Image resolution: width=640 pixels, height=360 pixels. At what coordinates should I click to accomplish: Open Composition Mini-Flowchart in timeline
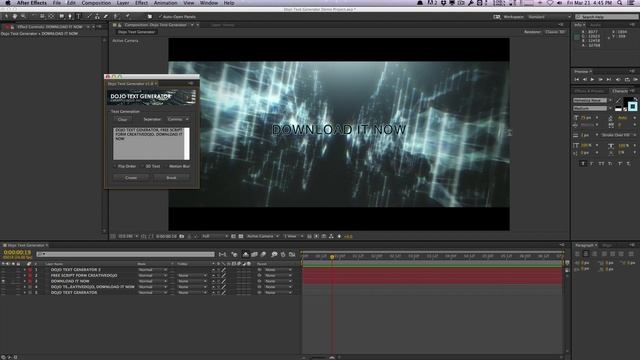[x=222, y=254]
